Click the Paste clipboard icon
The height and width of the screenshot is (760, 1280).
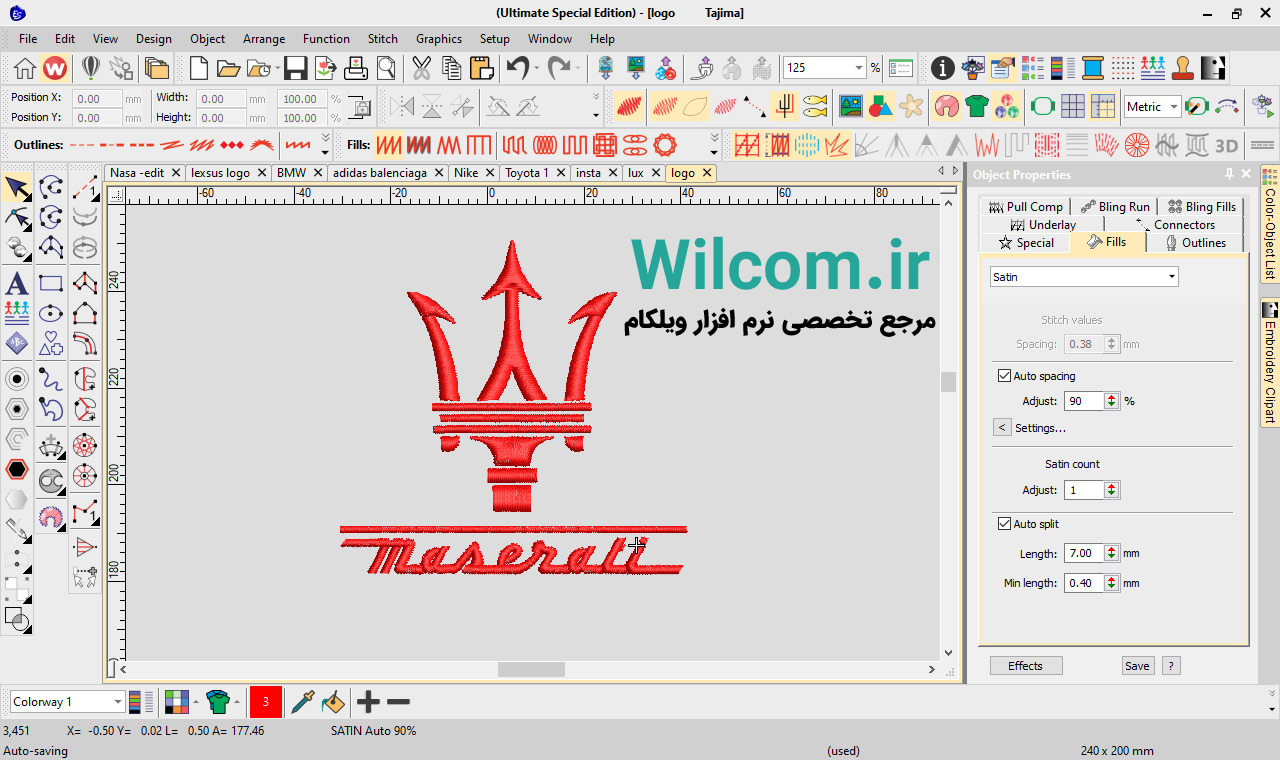point(482,68)
